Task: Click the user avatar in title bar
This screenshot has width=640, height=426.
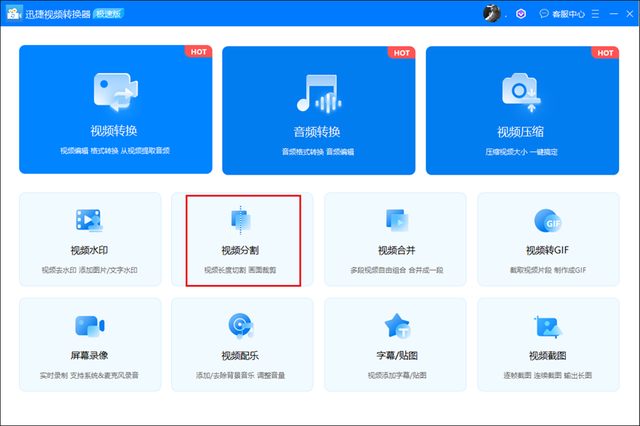Action: coord(493,13)
